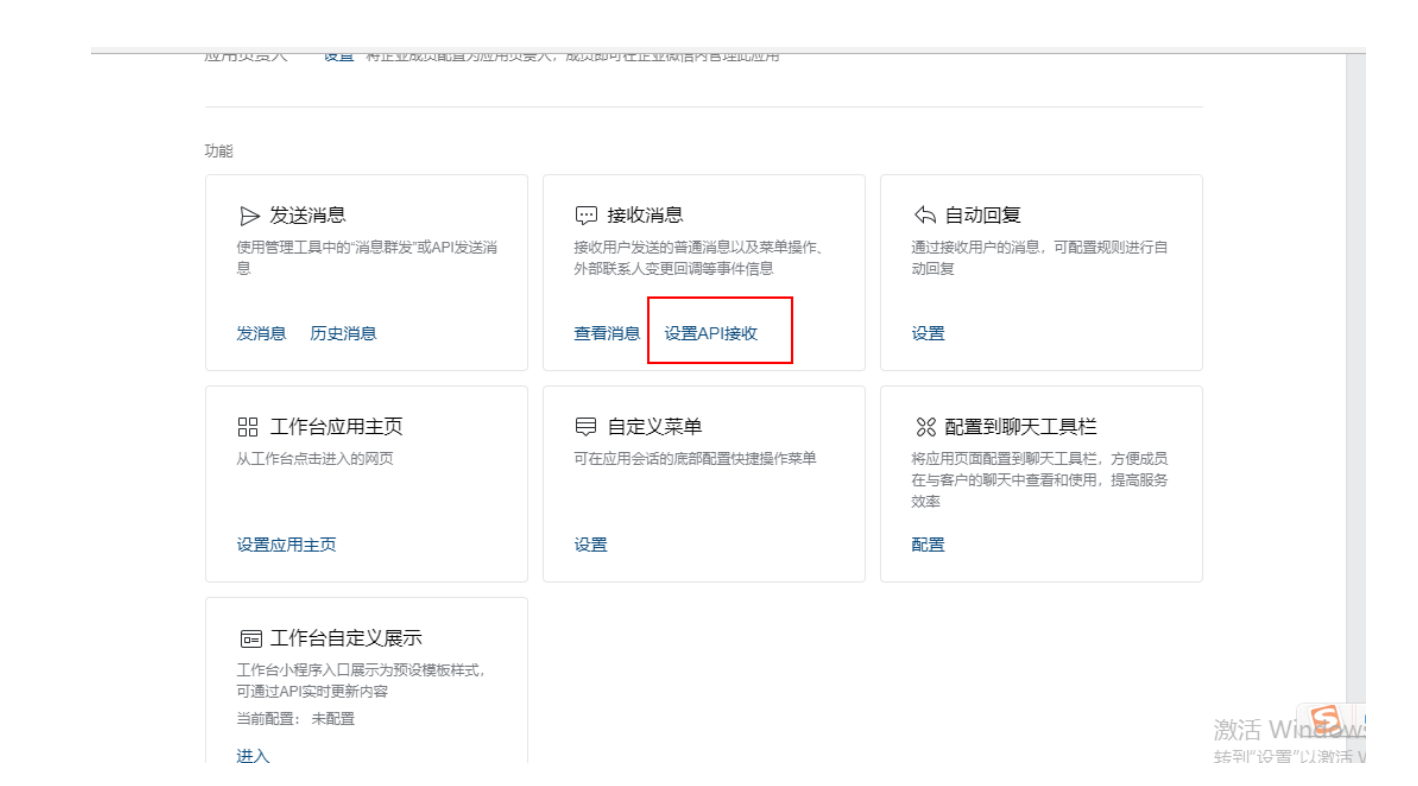Click the Sogou input method icon
1418x786 pixels.
point(1326,719)
